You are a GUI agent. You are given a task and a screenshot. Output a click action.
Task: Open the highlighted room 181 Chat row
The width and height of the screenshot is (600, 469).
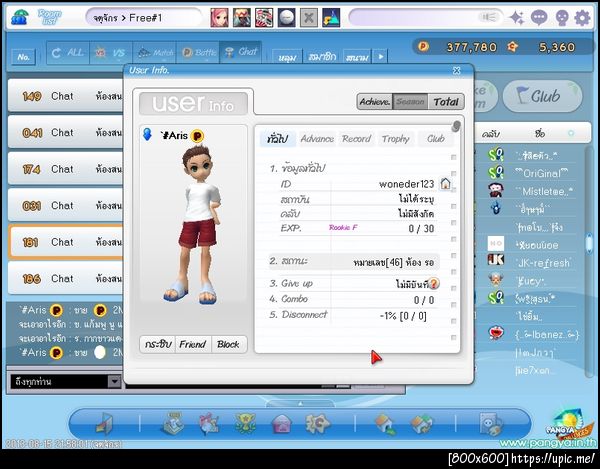tap(66, 242)
